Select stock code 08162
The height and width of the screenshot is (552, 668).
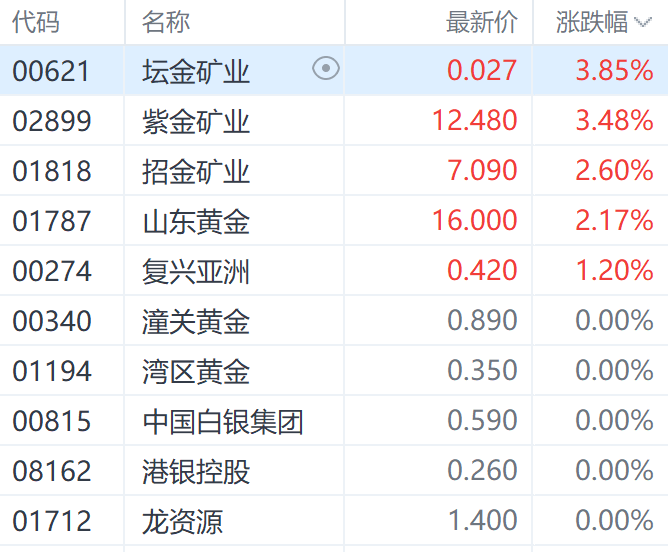point(52,471)
